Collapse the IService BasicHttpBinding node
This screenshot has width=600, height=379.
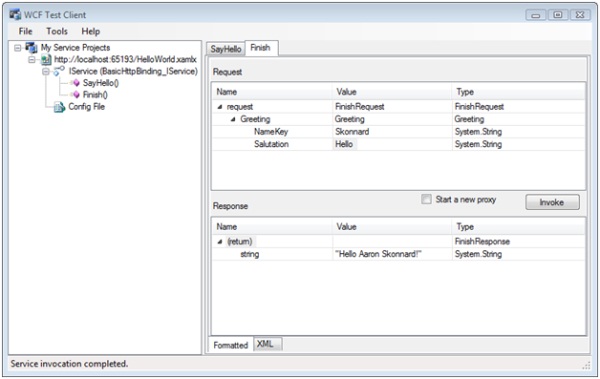click(x=46, y=72)
